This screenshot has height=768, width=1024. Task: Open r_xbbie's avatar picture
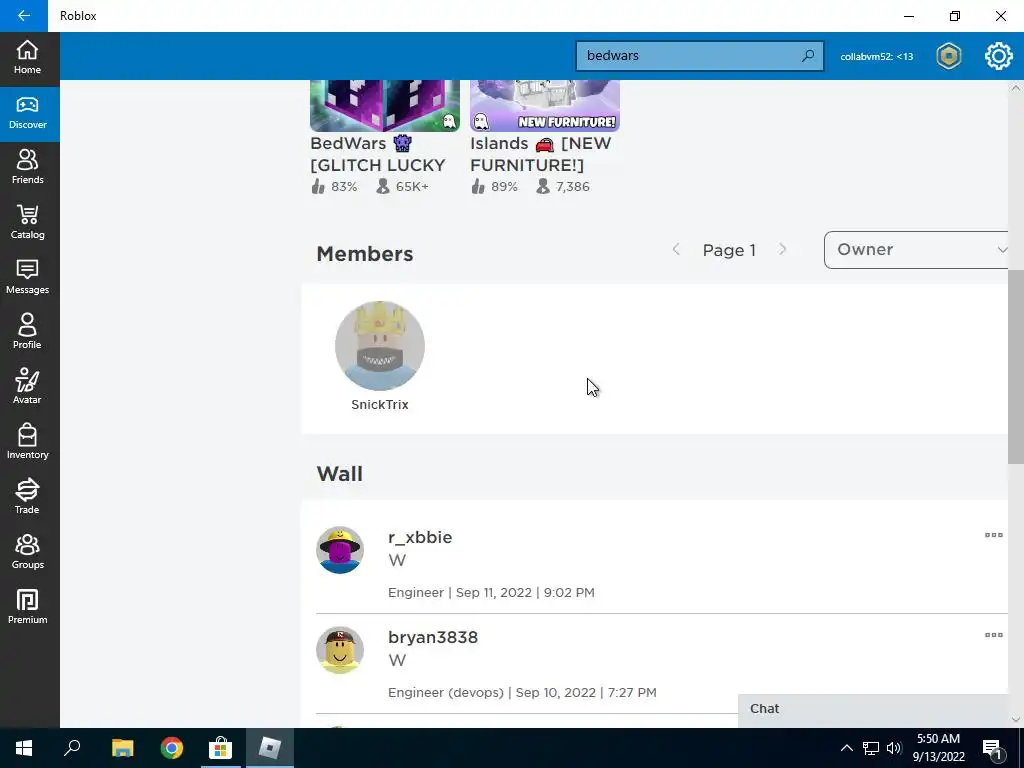pyautogui.click(x=340, y=550)
